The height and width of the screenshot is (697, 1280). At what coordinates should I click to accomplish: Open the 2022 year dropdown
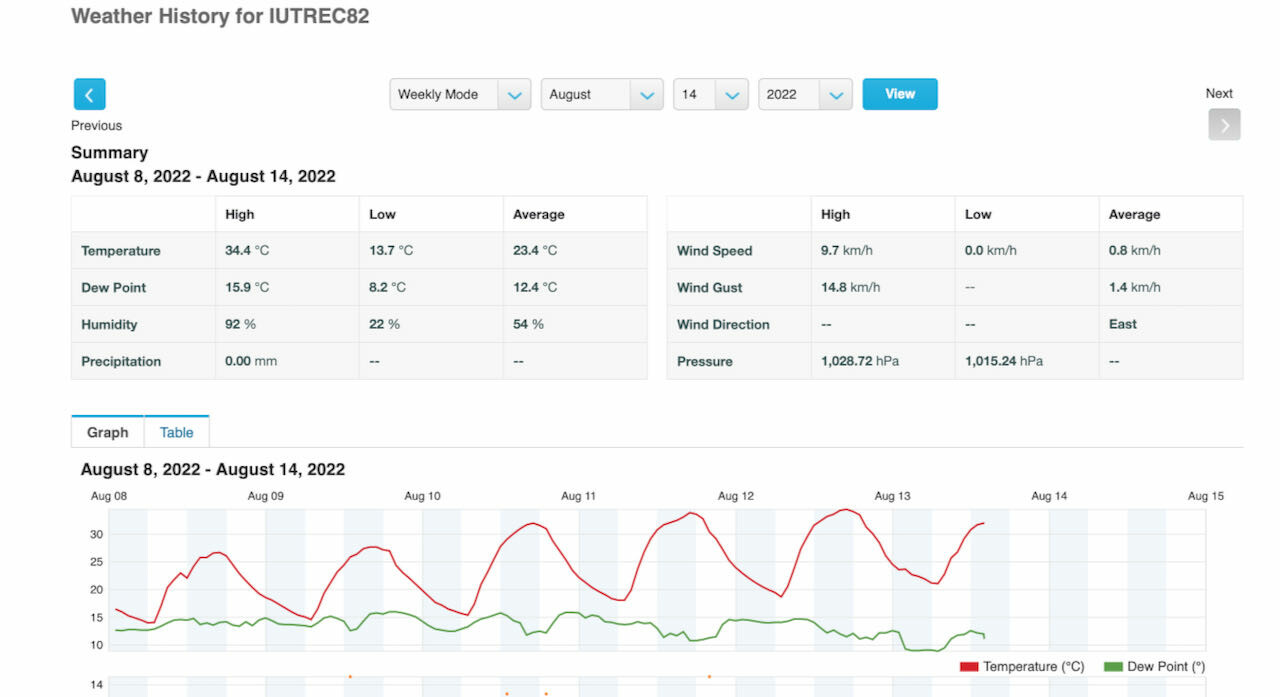pos(806,94)
